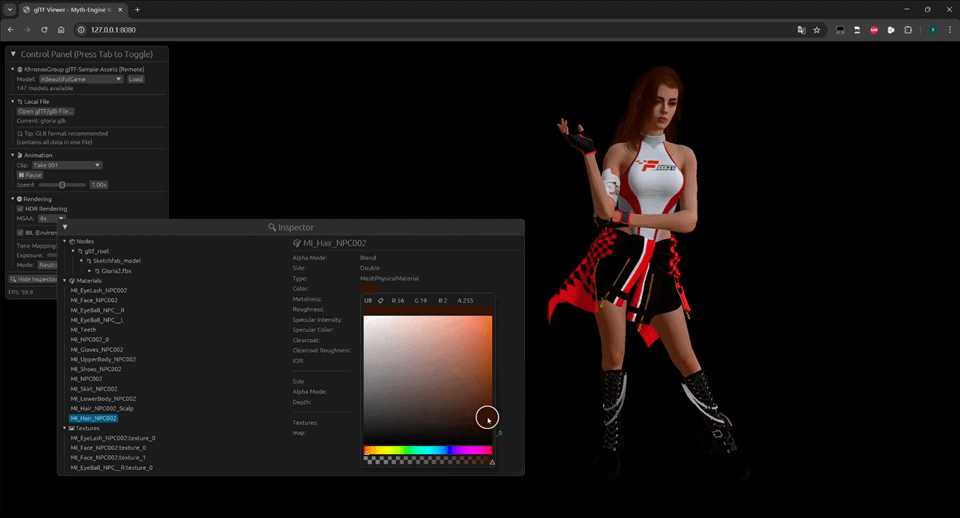Select the MI_Face_NPC002 material entry
Viewport: 960px width, 518px height.
coord(93,300)
